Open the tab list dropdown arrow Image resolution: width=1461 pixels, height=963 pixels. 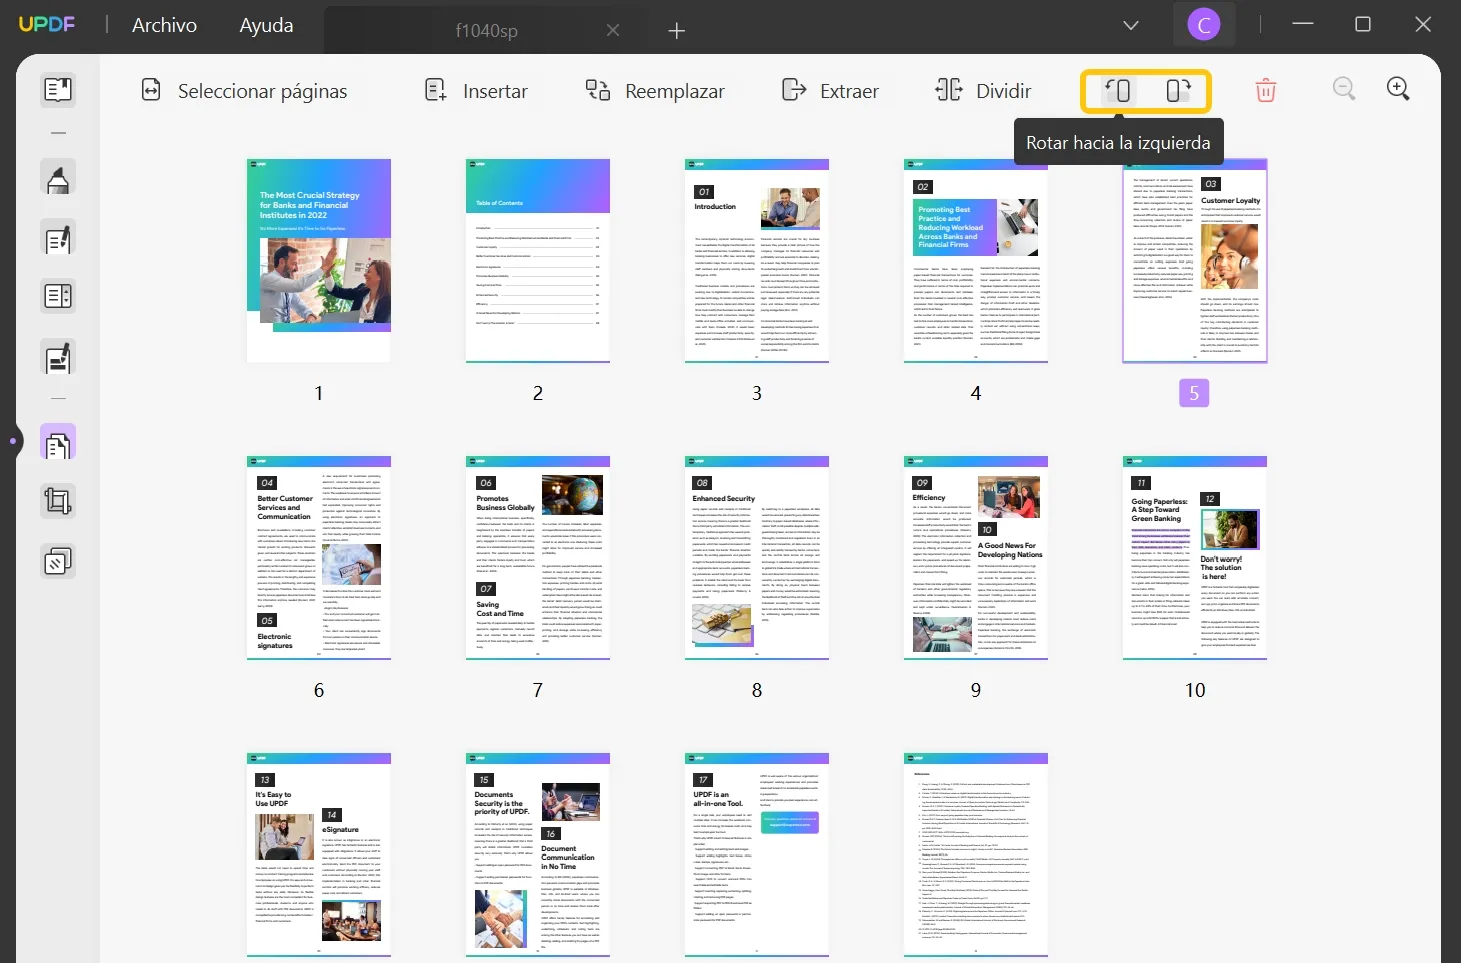(1131, 25)
